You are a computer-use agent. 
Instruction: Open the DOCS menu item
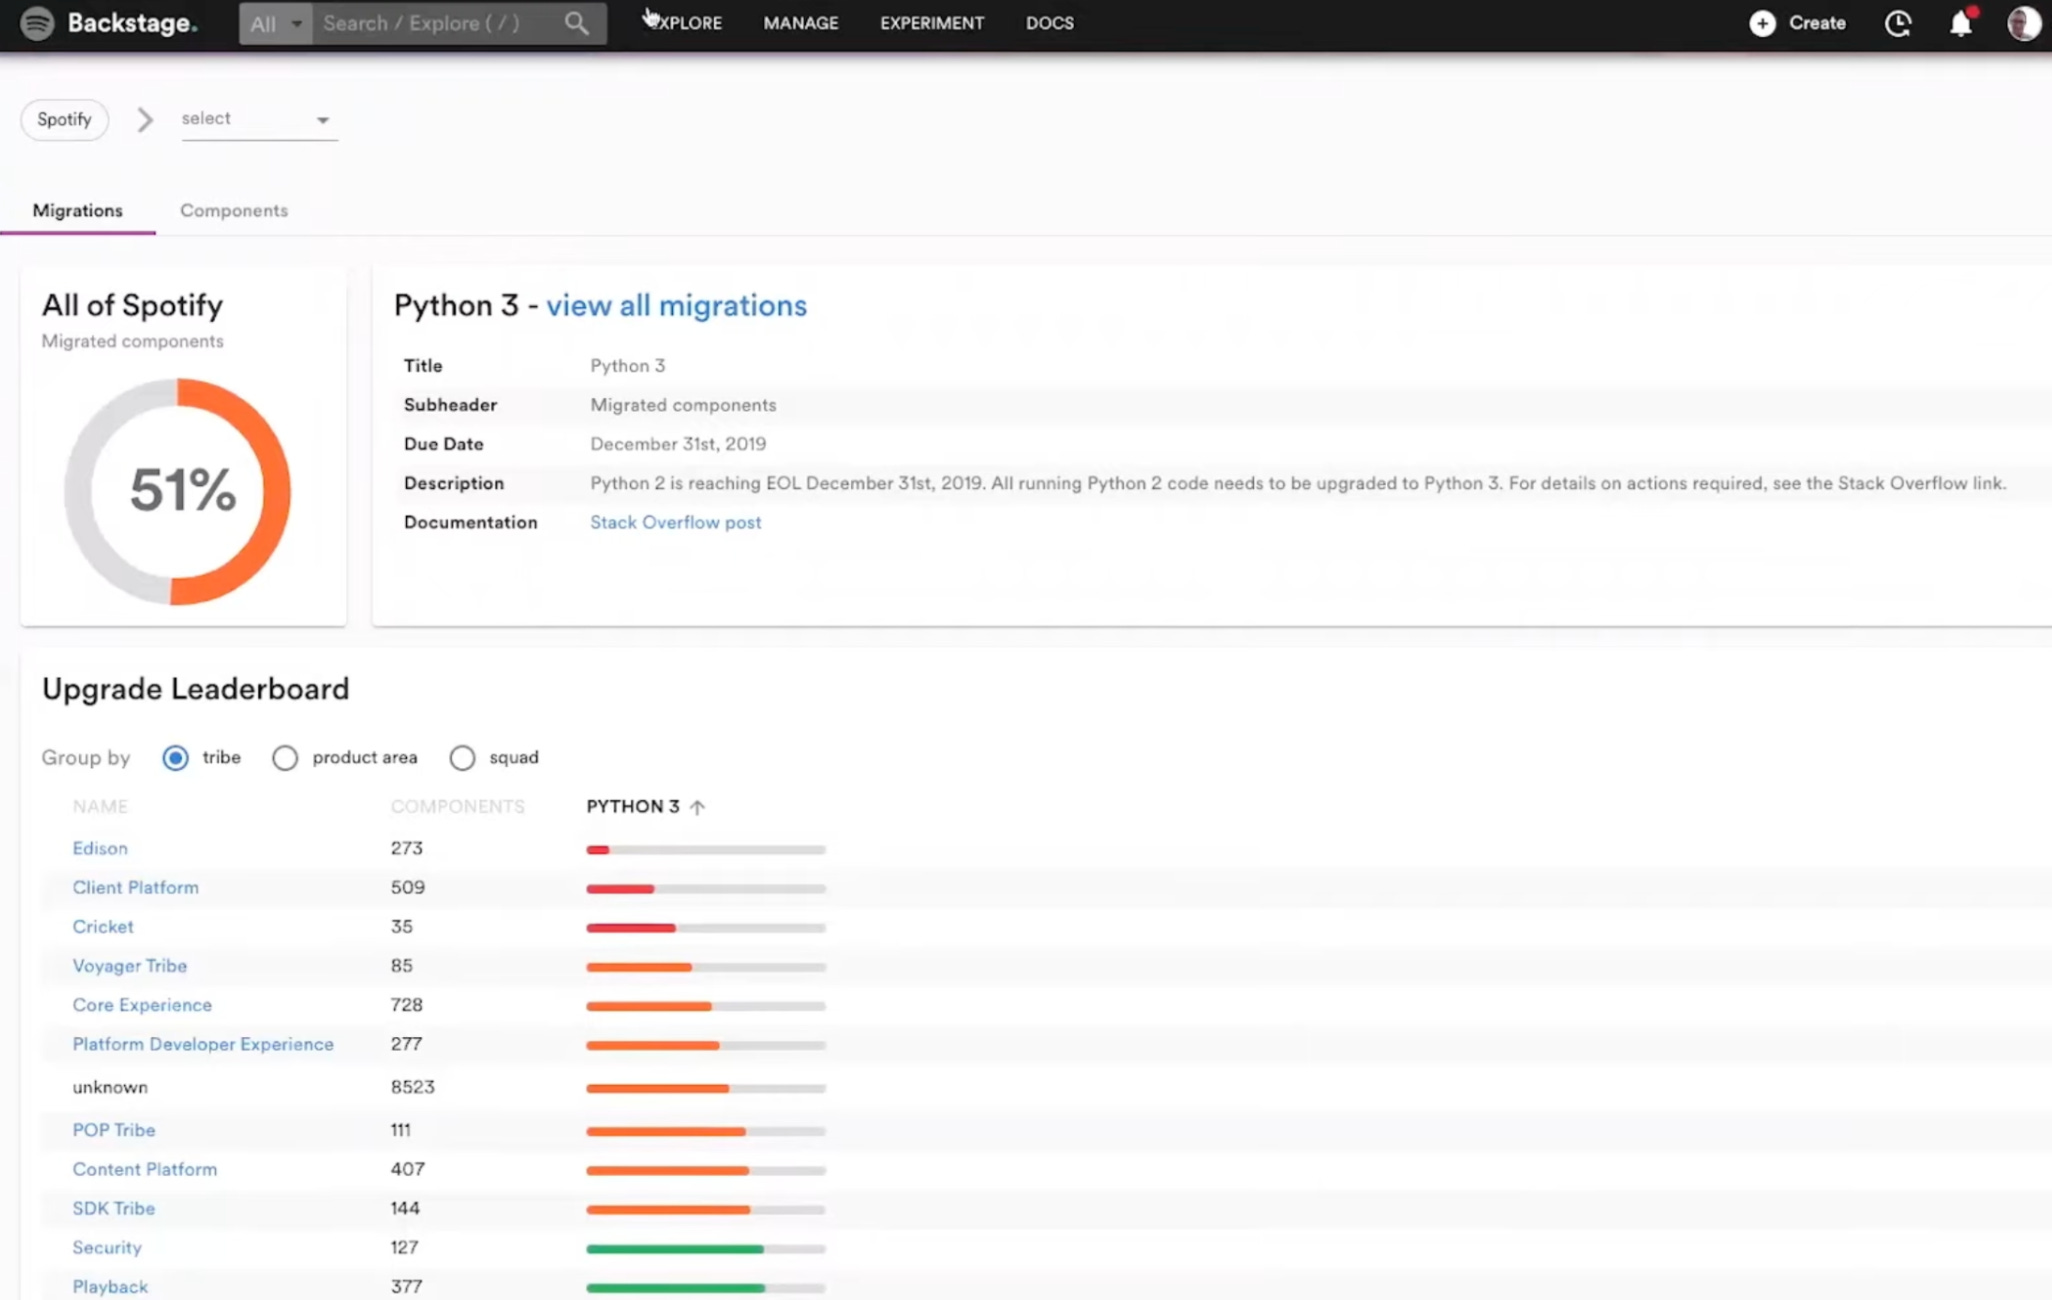pyautogui.click(x=1049, y=23)
